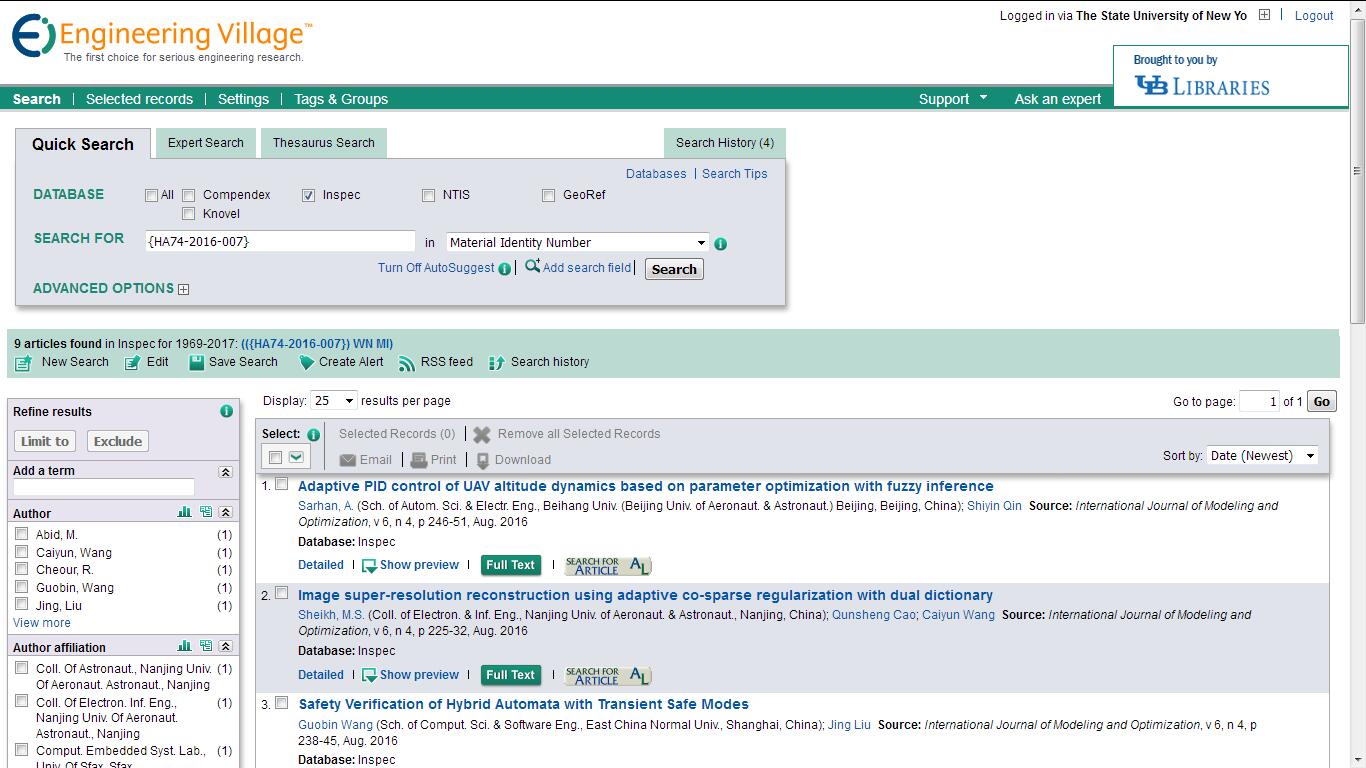Open the Support dropdown menu
Screen dimensions: 1366x768
(x=953, y=99)
